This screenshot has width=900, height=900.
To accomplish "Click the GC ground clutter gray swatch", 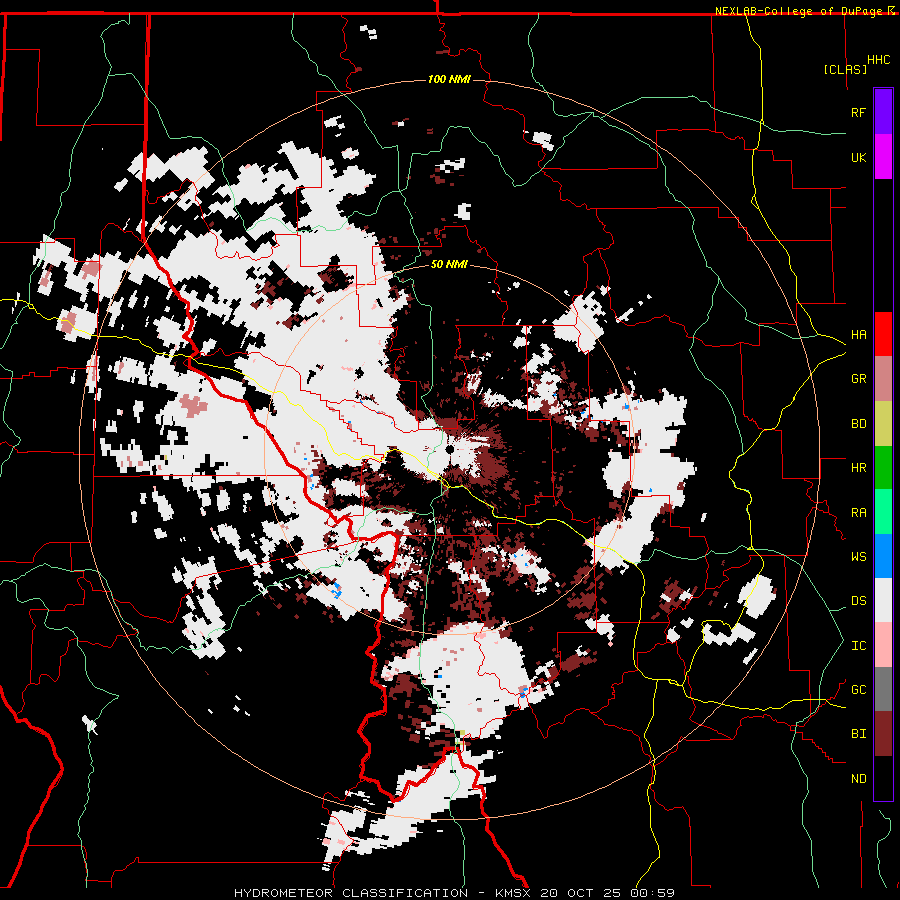I will [x=883, y=689].
